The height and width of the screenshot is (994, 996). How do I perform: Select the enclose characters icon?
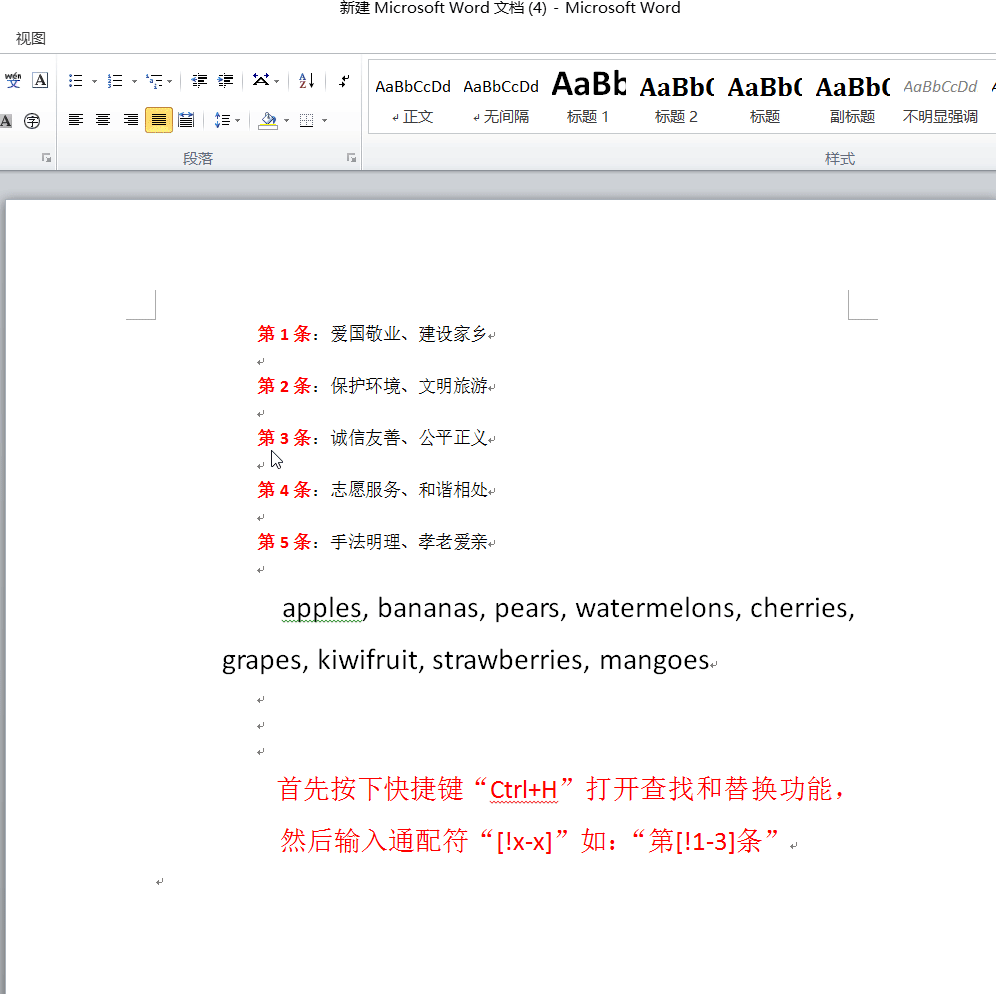pos(31,119)
